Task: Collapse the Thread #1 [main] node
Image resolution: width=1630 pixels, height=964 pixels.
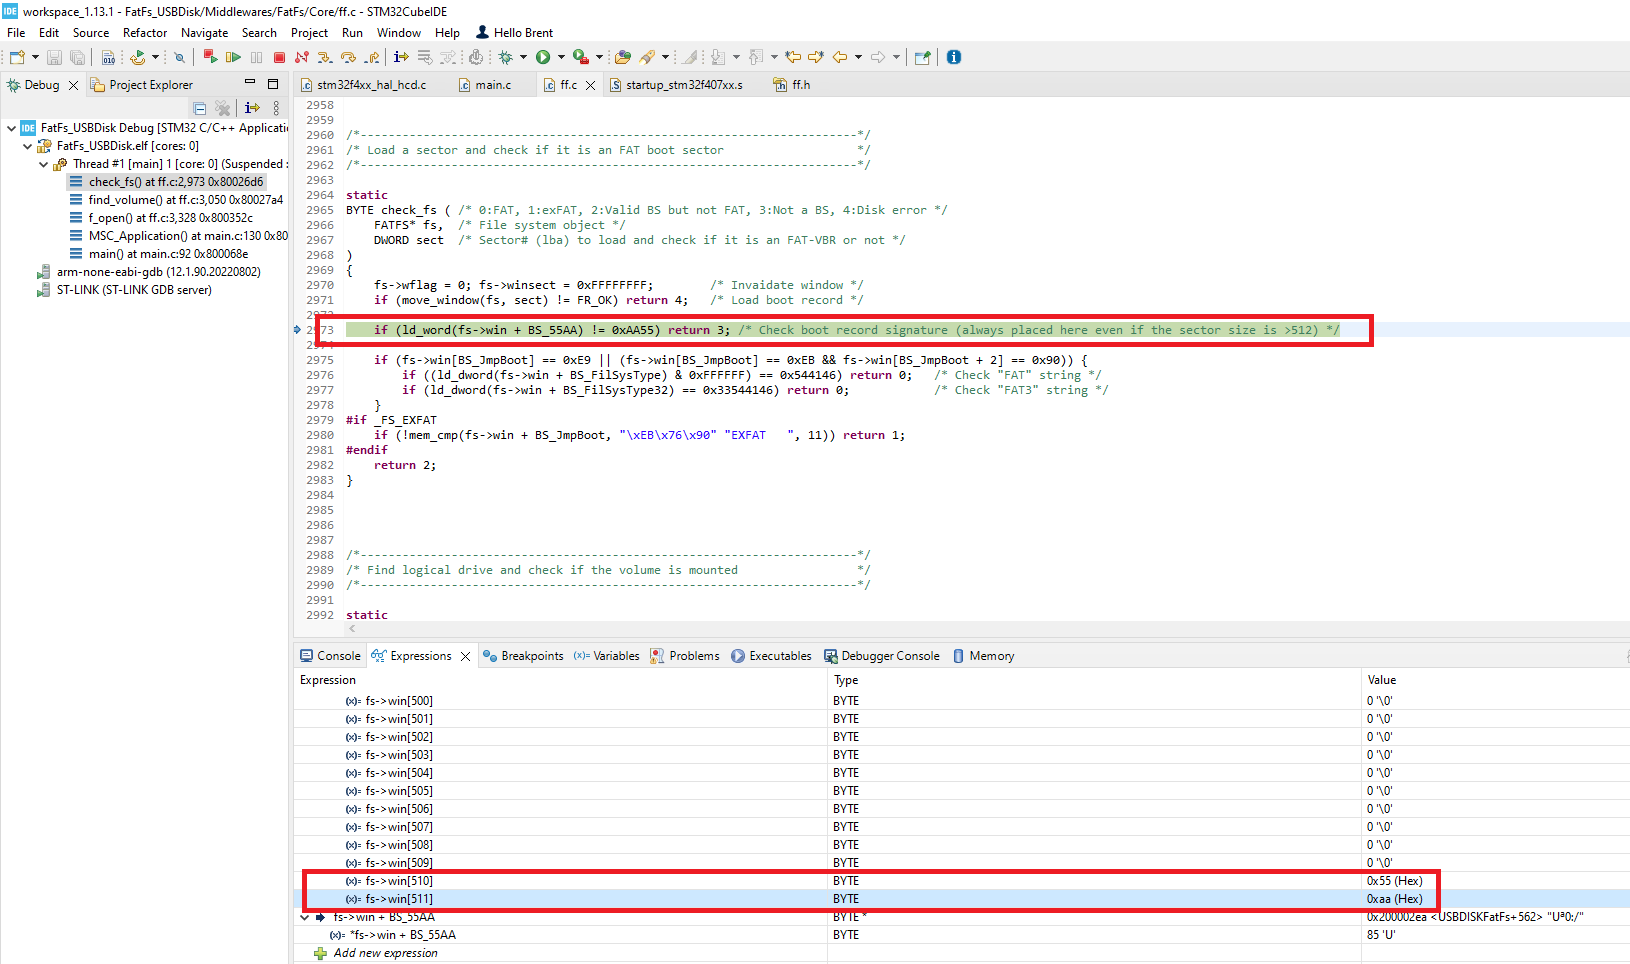Action: [43, 164]
